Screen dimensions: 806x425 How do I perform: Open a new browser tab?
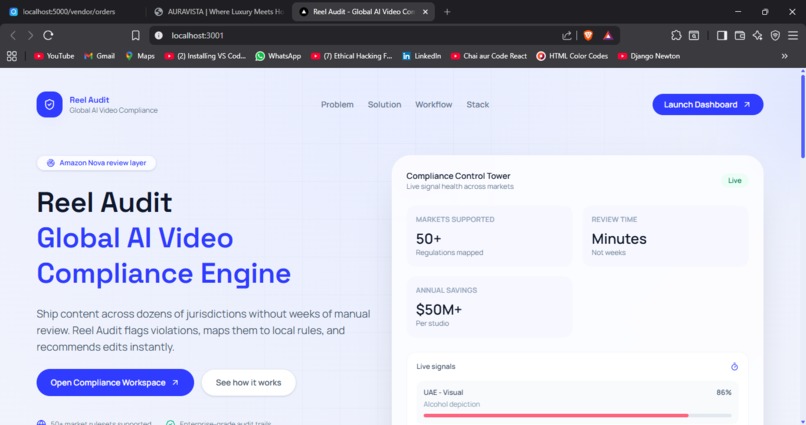click(447, 11)
